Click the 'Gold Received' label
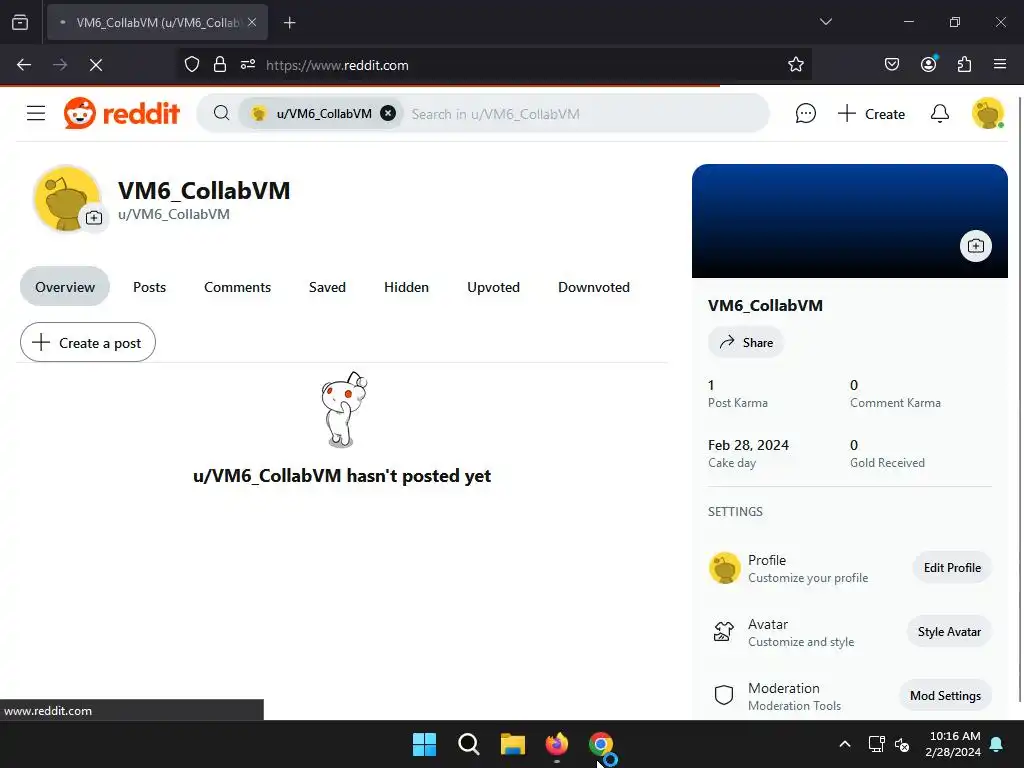Image resolution: width=1024 pixels, height=768 pixels. 887,462
